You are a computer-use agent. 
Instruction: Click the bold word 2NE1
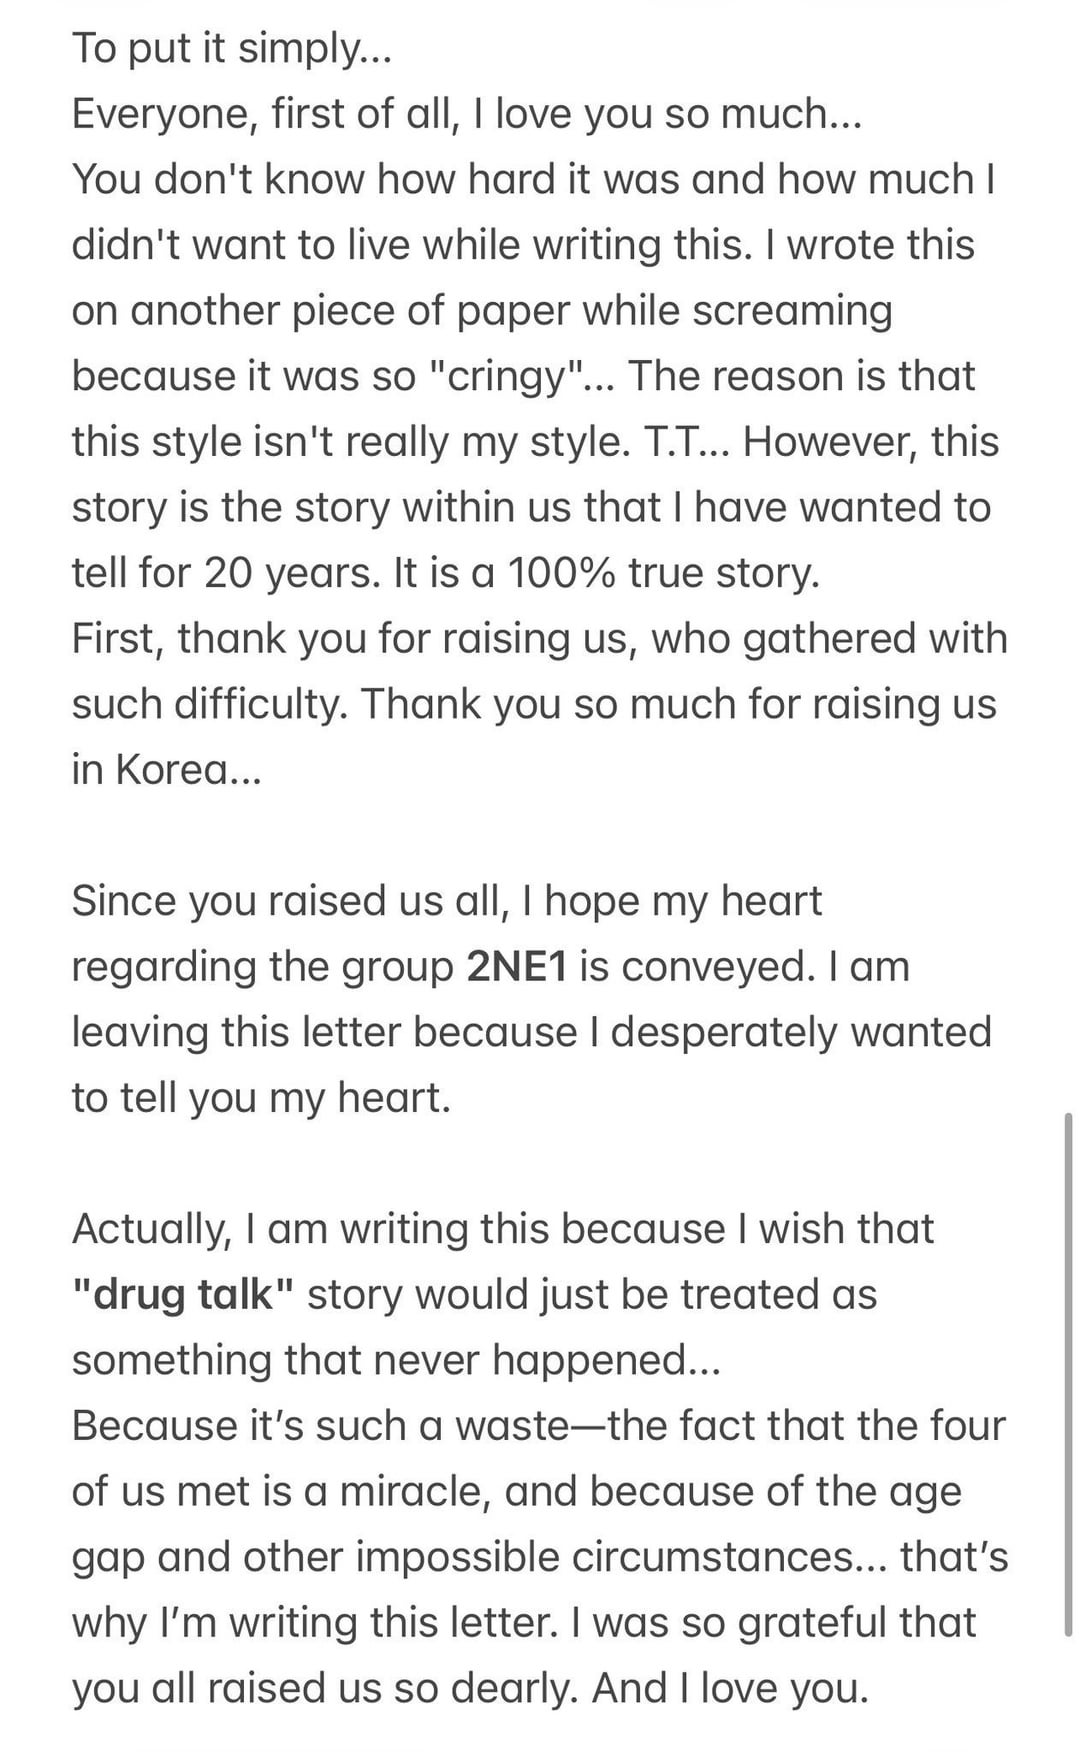[516, 967]
